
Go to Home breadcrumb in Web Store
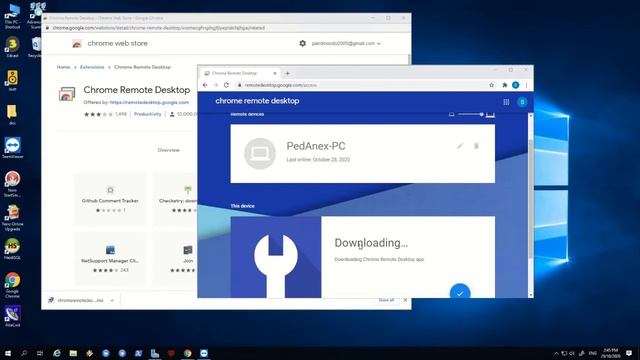pos(63,67)
